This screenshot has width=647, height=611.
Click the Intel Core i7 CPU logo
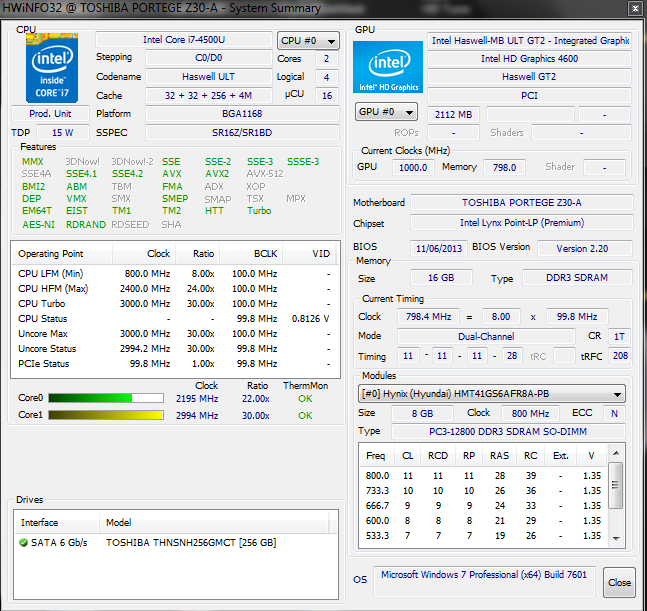pos(52,68)
